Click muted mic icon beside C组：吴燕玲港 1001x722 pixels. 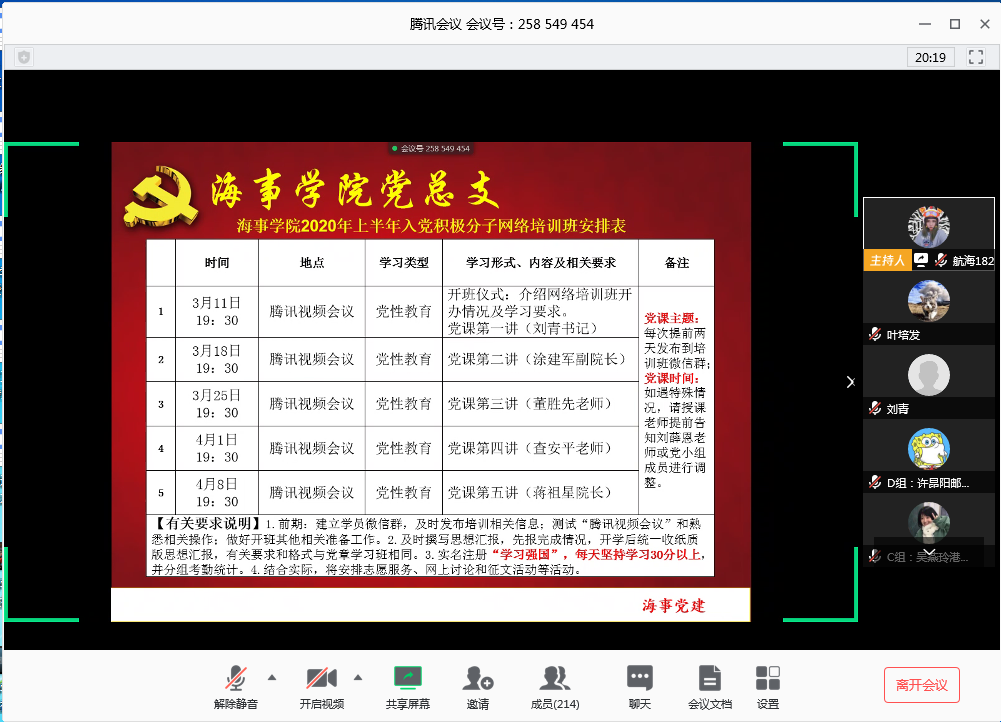875,556
